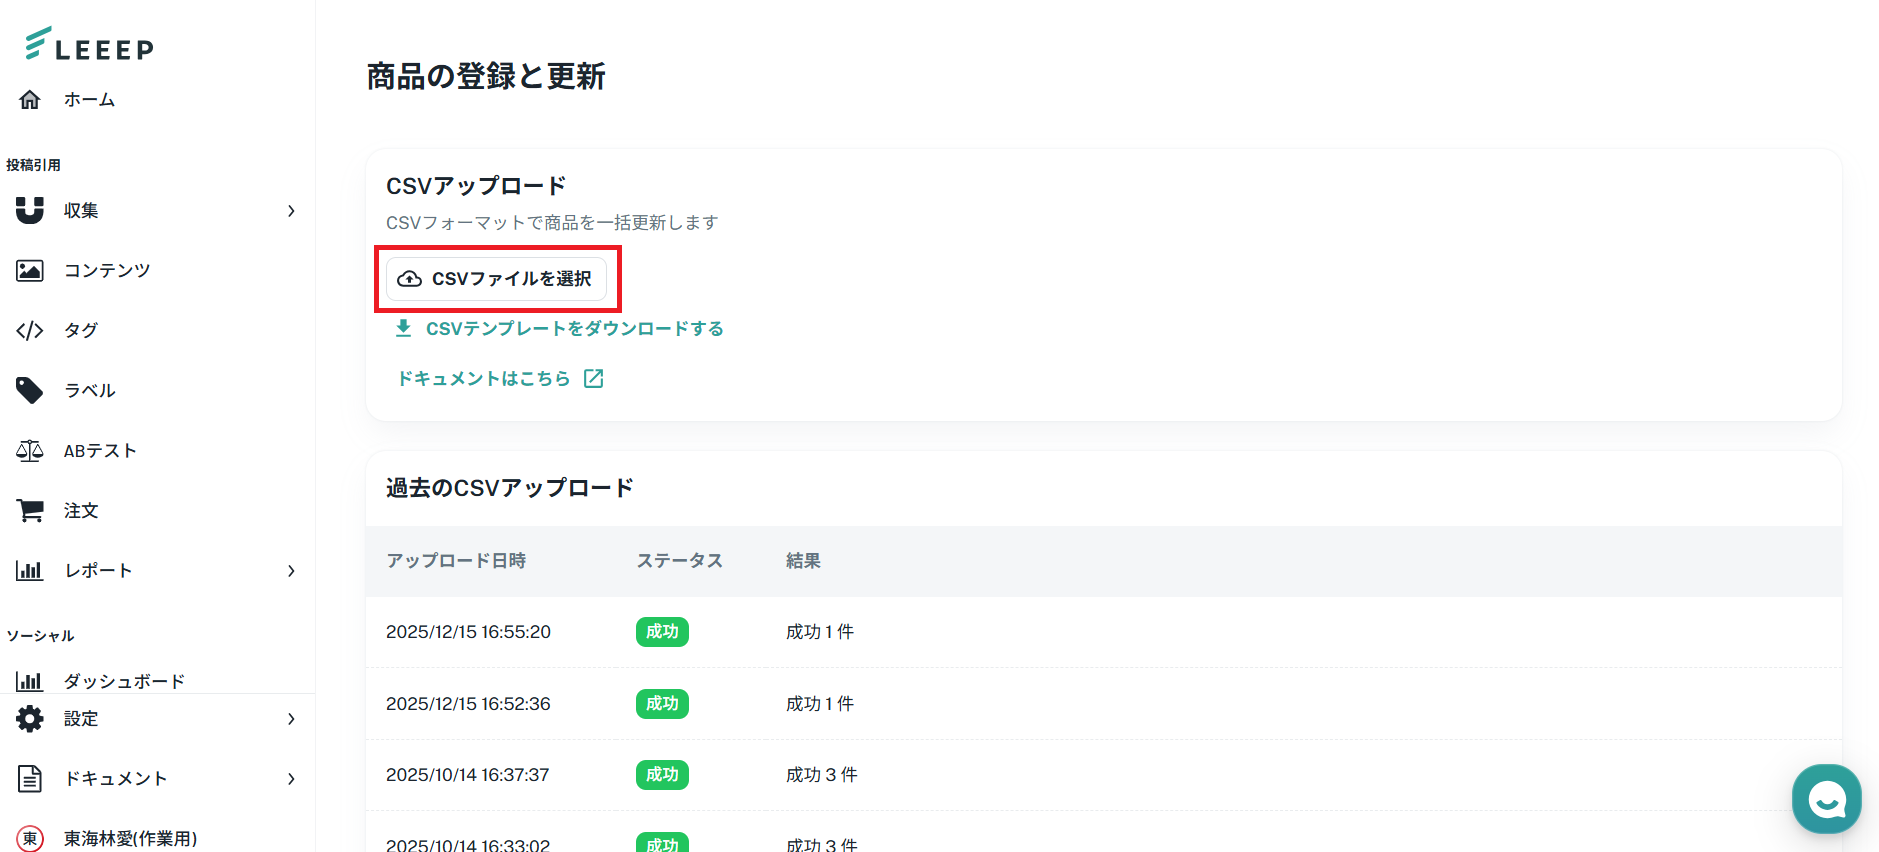Click the CSVフォーマットで商品を一括更新します description
Image resolution: width=1879 pixels, height=852 pixels.
click(x=552, y=223)
